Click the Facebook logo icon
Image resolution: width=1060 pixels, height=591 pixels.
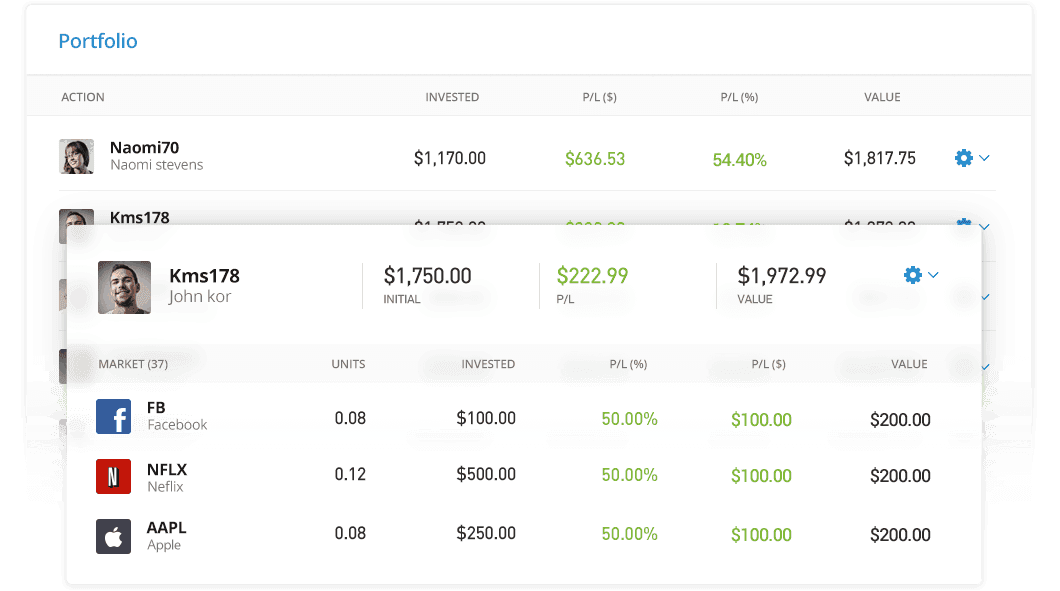(x=114, y=416)
